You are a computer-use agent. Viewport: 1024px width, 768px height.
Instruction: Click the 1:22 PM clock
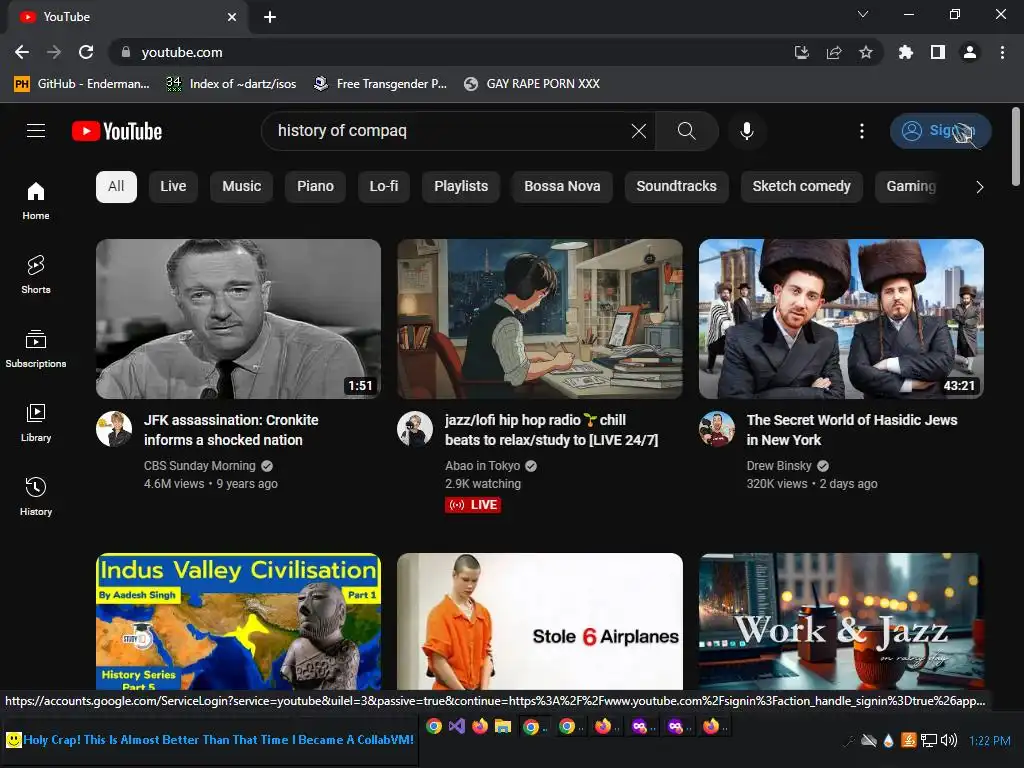989,741
